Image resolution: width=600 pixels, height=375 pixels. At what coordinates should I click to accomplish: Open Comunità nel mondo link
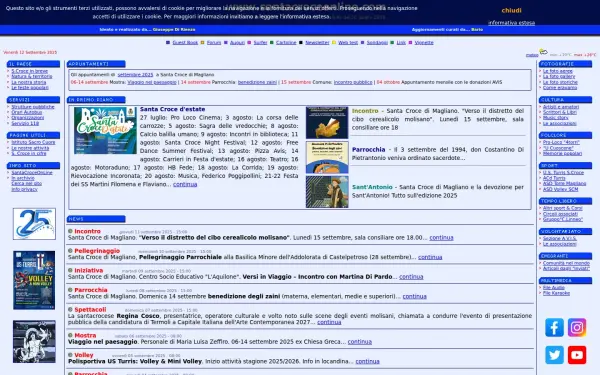566,263
